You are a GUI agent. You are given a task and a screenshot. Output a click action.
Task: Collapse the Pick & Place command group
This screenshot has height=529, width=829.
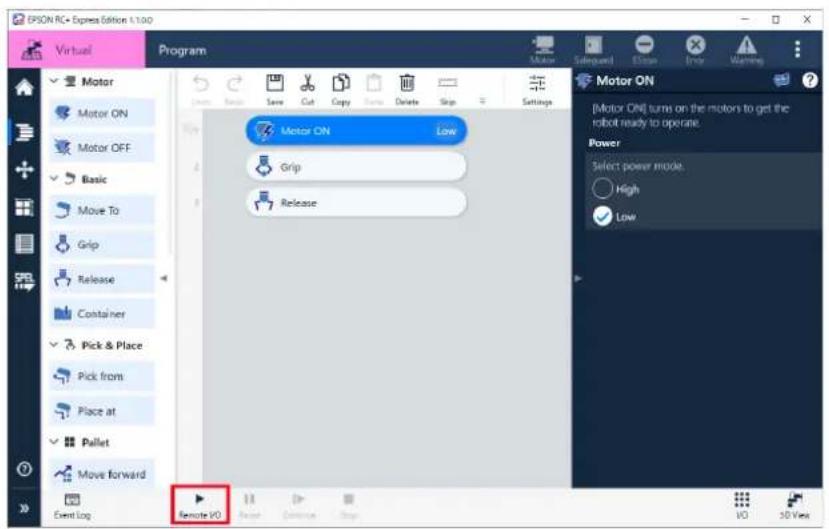[x=53, y=345]
